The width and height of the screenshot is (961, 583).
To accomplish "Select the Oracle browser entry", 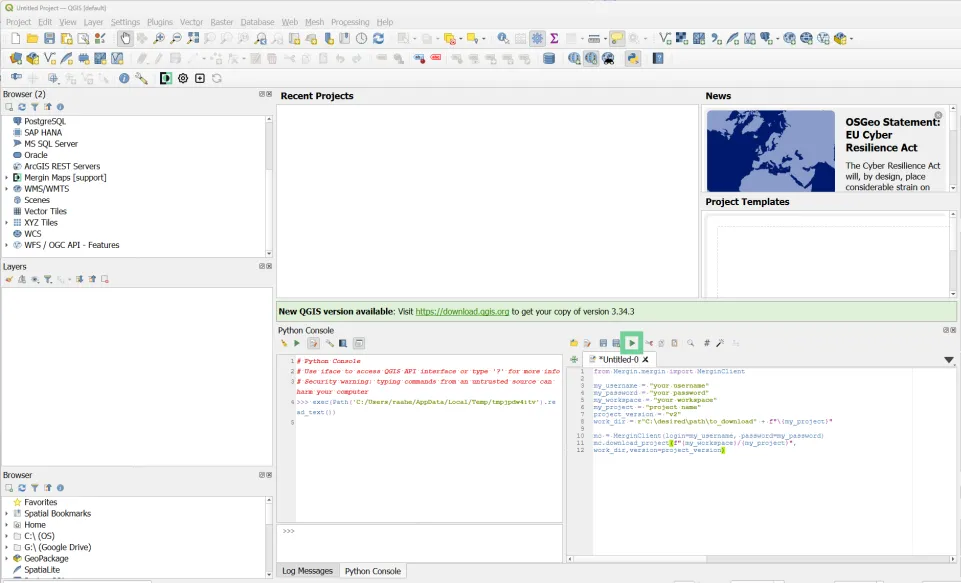I will [x=36, y=155].
